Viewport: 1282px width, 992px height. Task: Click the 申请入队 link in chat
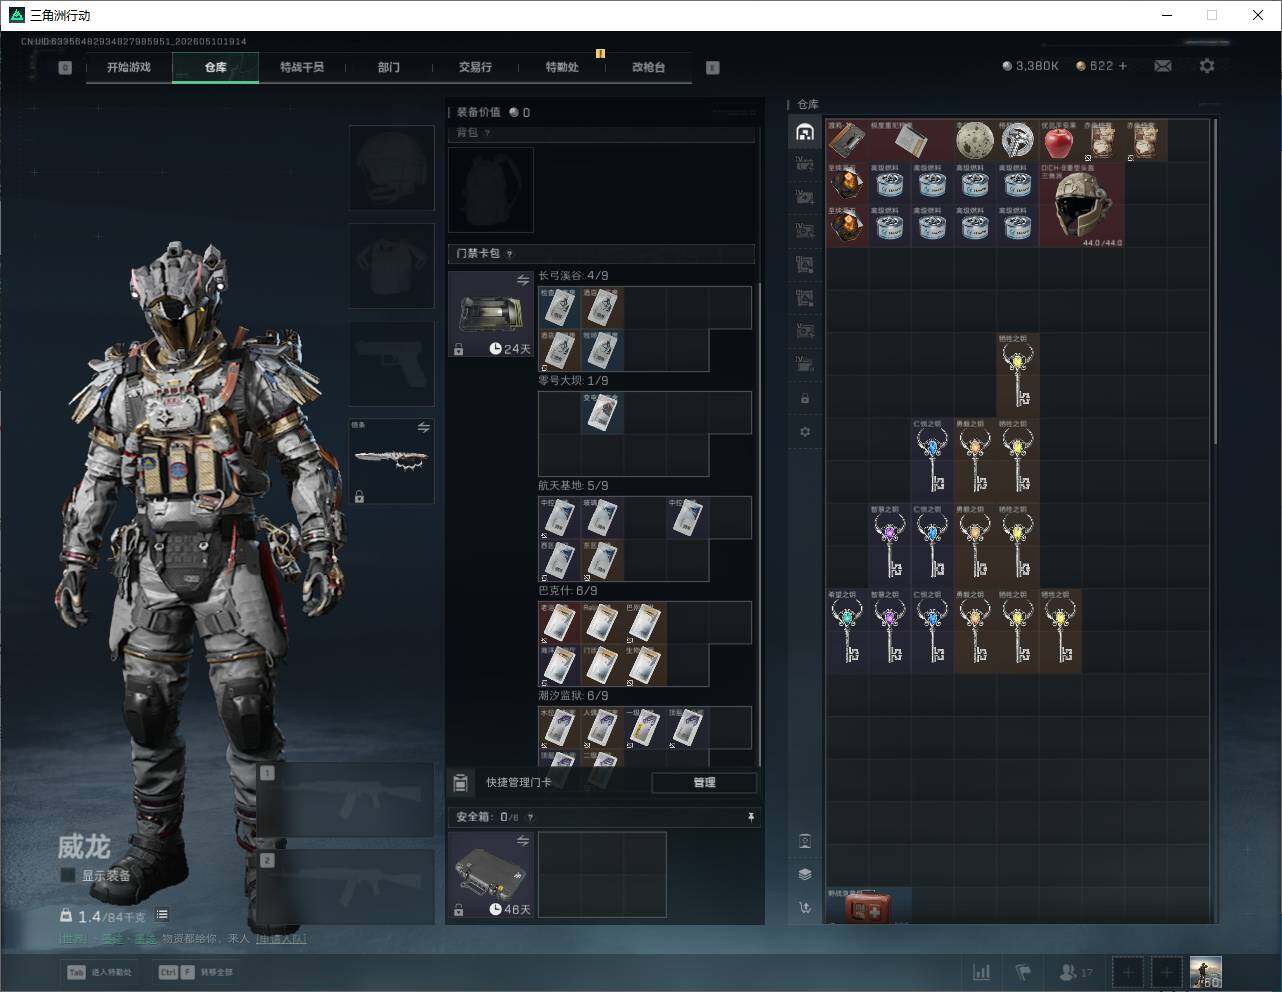coord(282,939)
